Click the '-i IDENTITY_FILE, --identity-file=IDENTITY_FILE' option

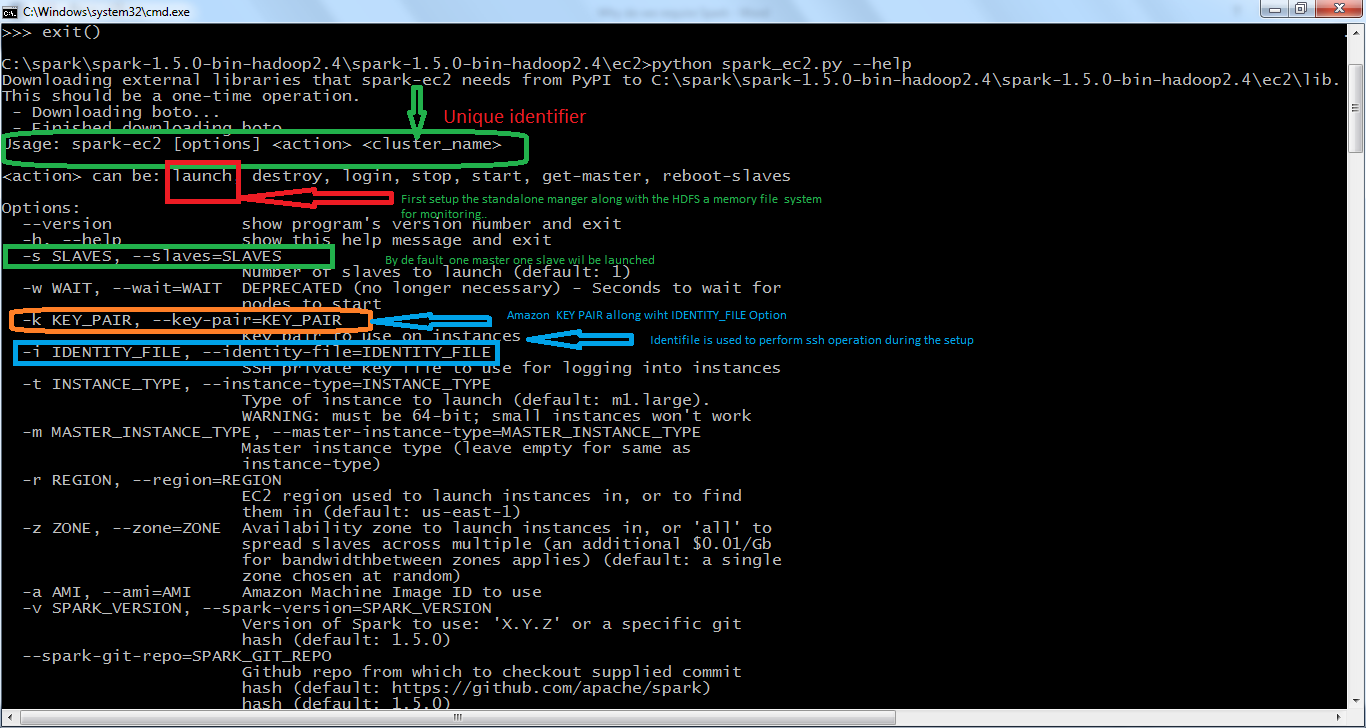[256, 352]
